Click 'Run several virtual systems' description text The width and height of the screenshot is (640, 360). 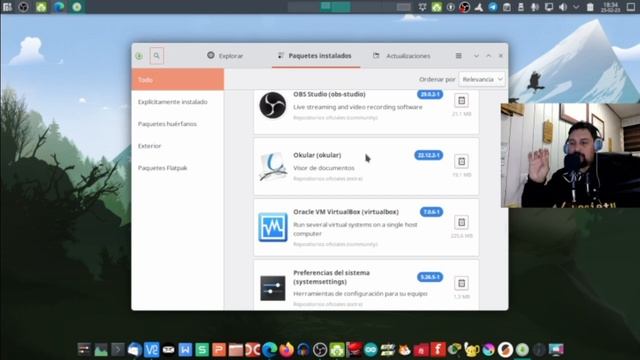(x=355, y=229)
